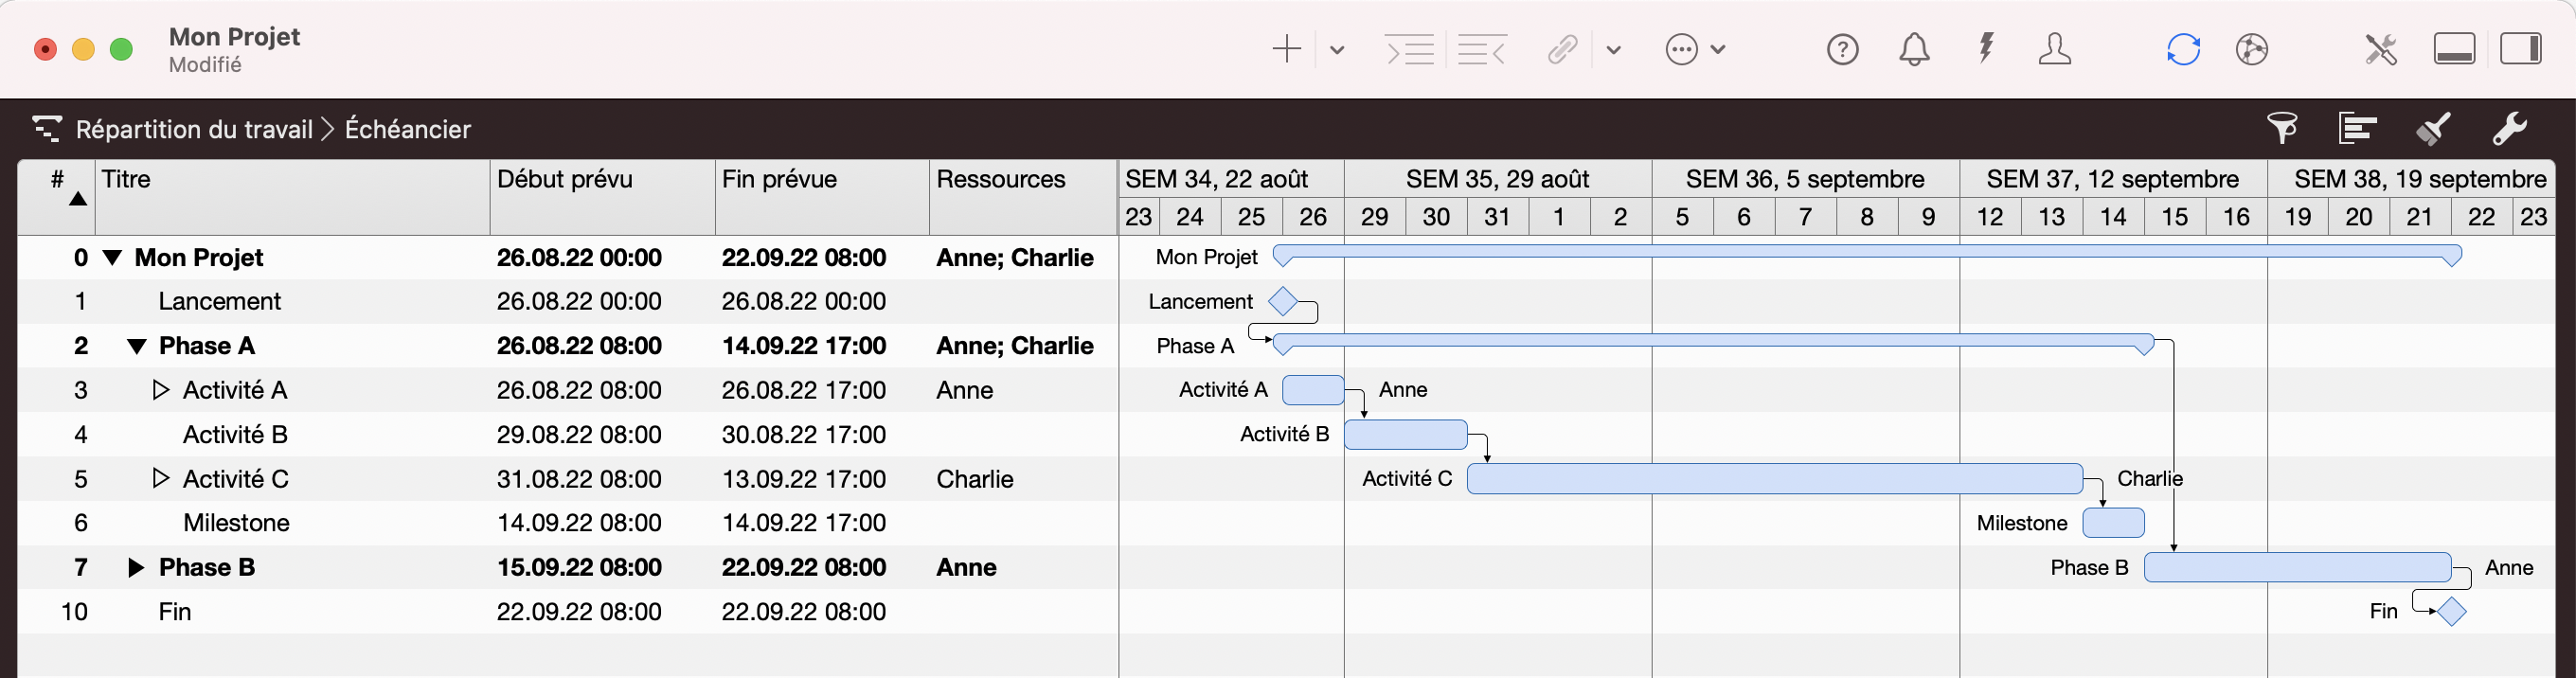Select Répartition du travail in breadcrumb
The width and height of the screenshot is (2576, 678).
pyautogui.click(x=194, y=130)
